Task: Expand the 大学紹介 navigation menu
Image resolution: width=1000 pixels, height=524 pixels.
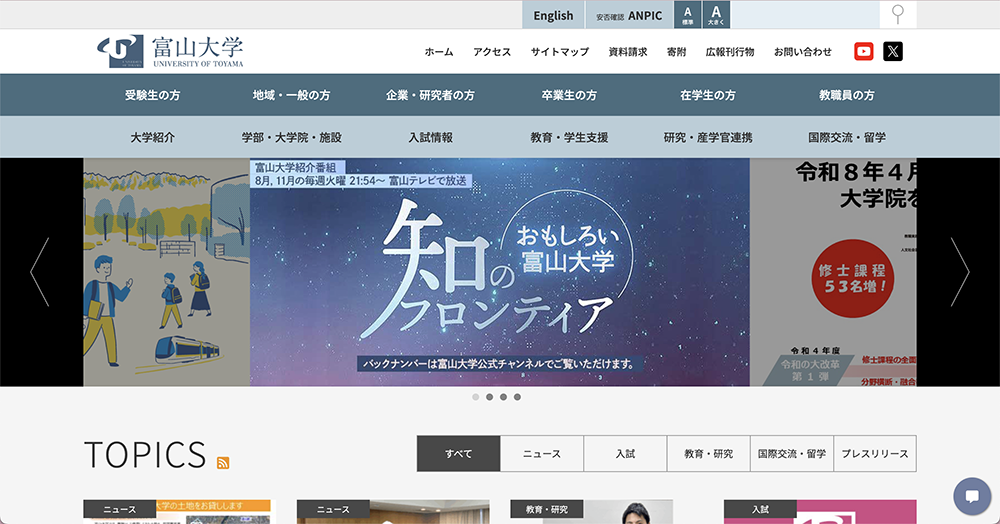Action: point(152,137)
